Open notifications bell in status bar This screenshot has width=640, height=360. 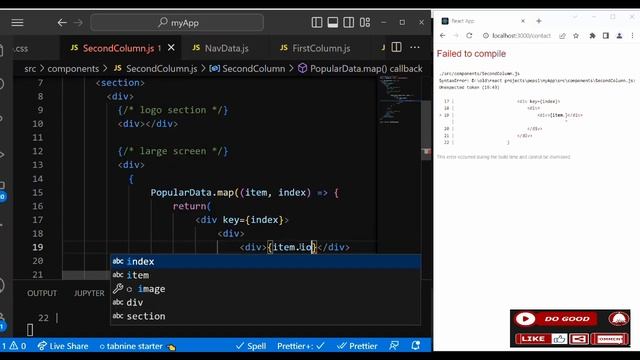pyautogui.click(x=416, y=346)
